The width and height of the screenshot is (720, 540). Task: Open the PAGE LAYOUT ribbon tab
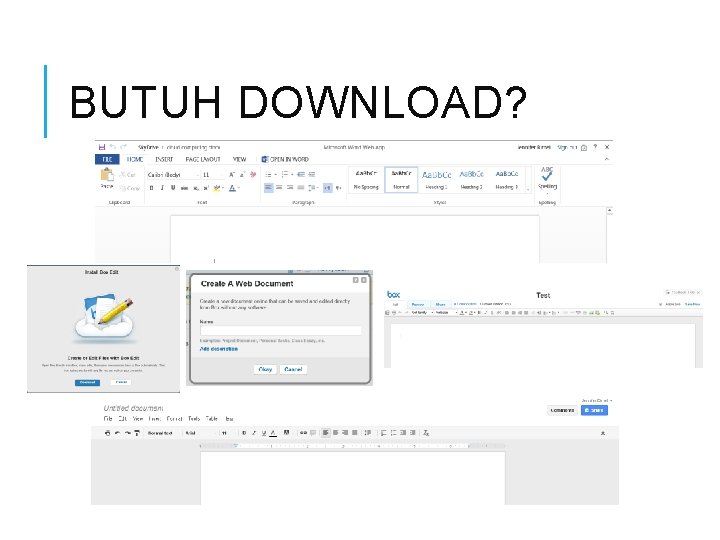click(202, 159)
